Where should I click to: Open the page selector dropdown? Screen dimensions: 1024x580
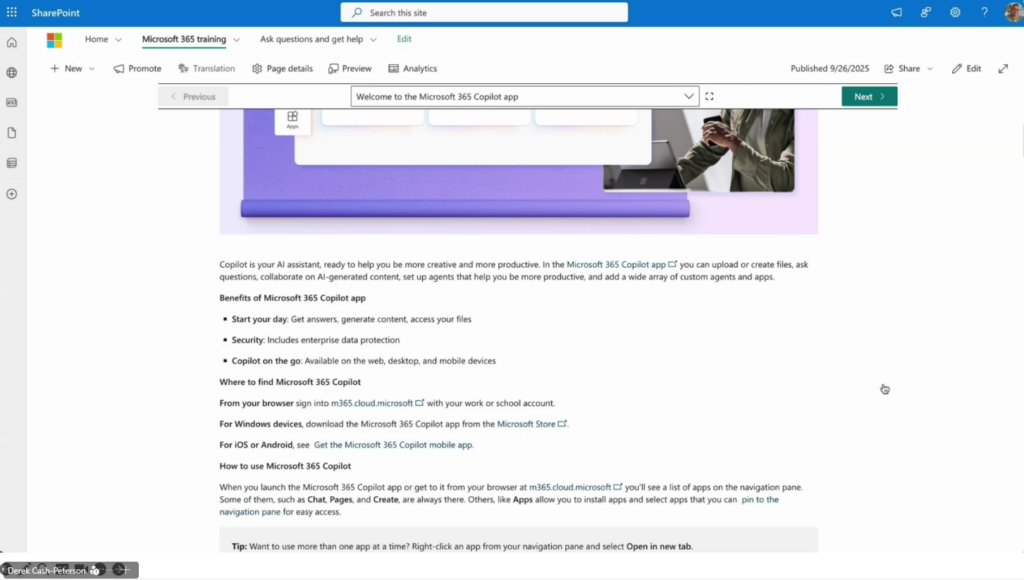(524, 96)
